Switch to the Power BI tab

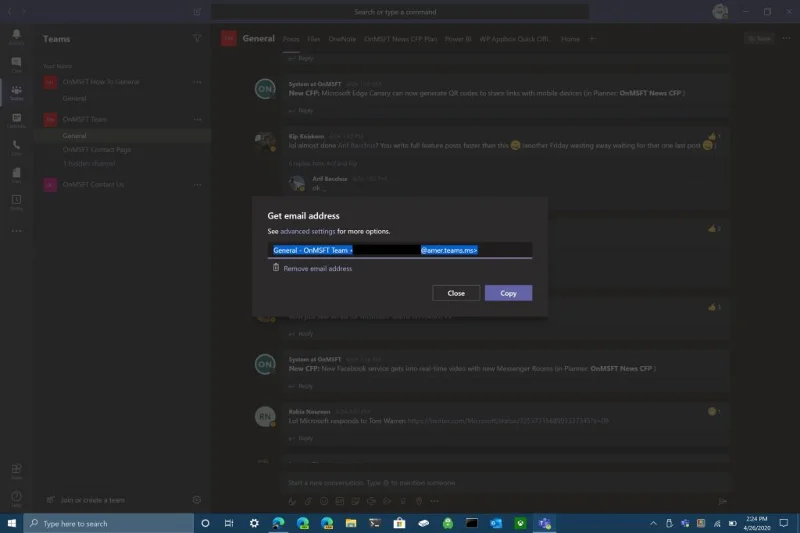pos(458,39)
